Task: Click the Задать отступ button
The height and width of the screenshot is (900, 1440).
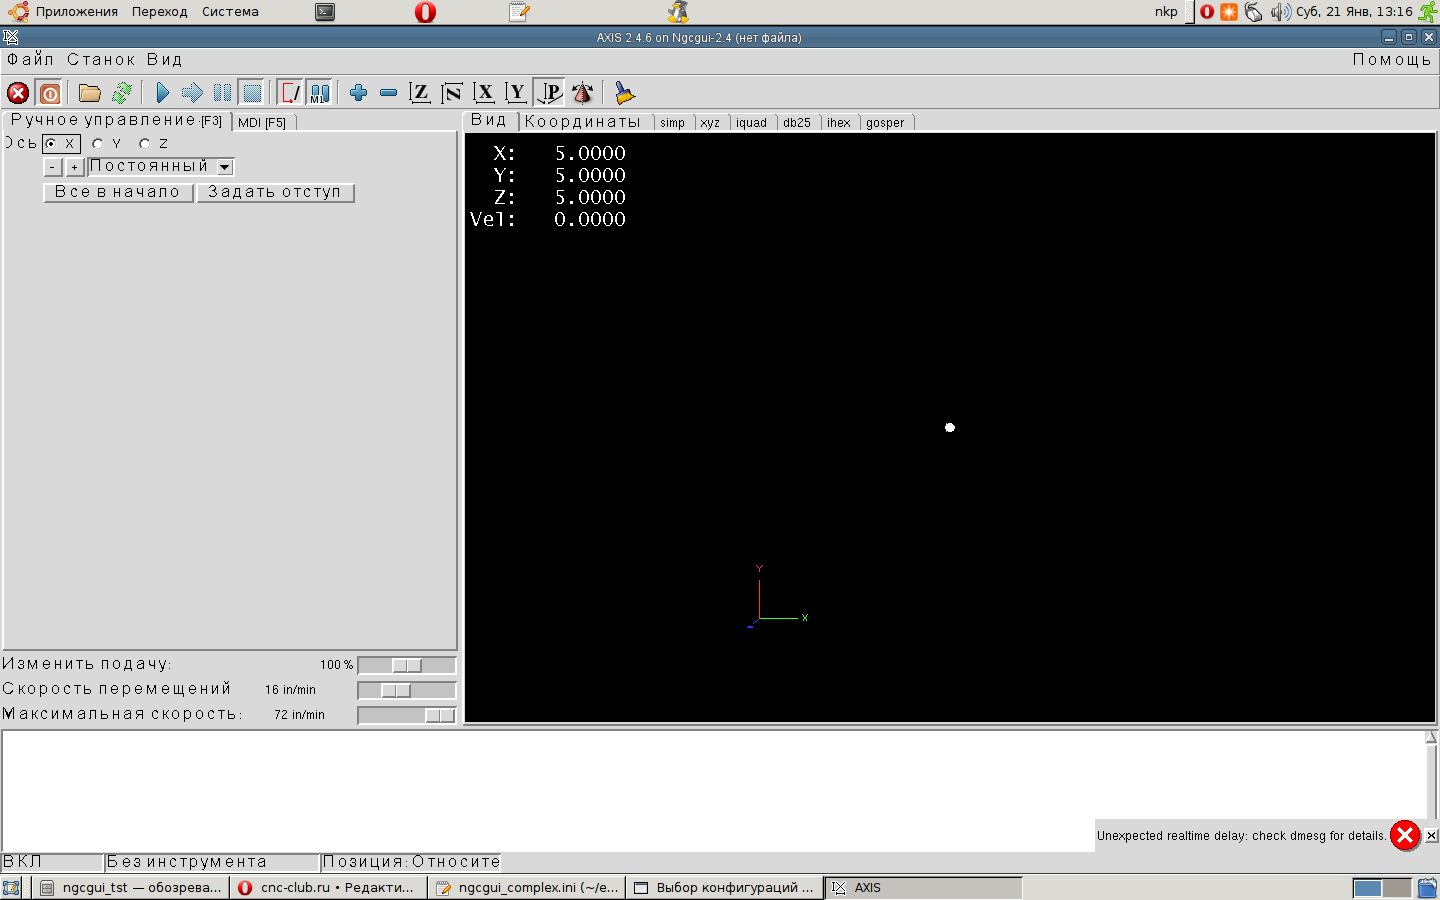Action: point(275,192)
